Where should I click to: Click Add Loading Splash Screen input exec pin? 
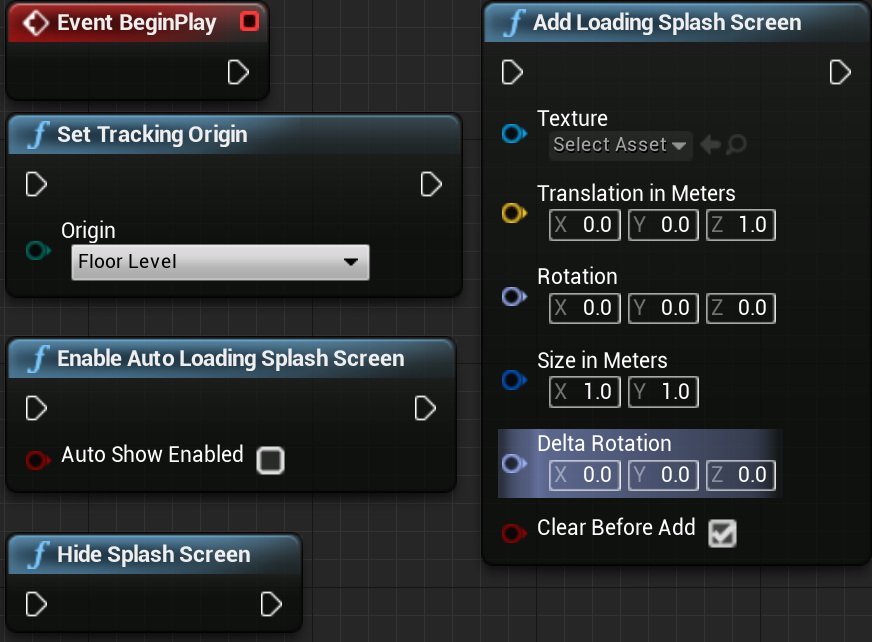512,72
